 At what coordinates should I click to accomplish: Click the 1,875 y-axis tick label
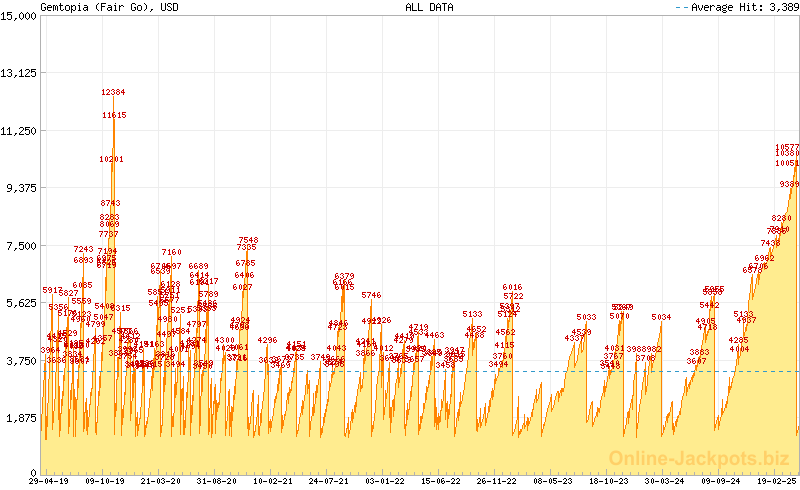coord(22,419)
